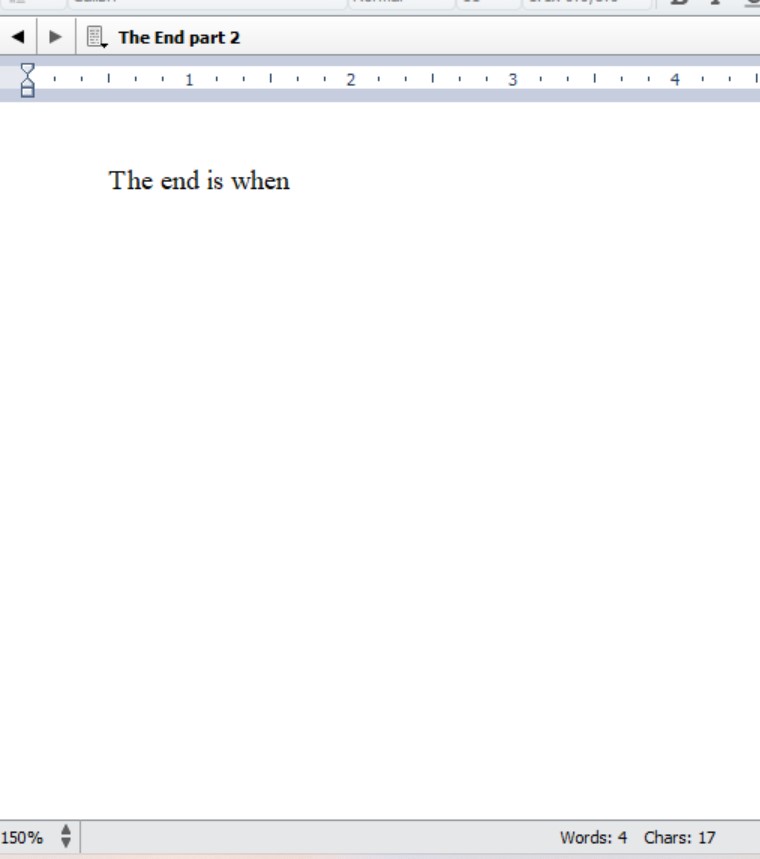This screenshot has width=760, height=859.
Task: Click the Chars: 17 counter in footer
Action: 680,838
